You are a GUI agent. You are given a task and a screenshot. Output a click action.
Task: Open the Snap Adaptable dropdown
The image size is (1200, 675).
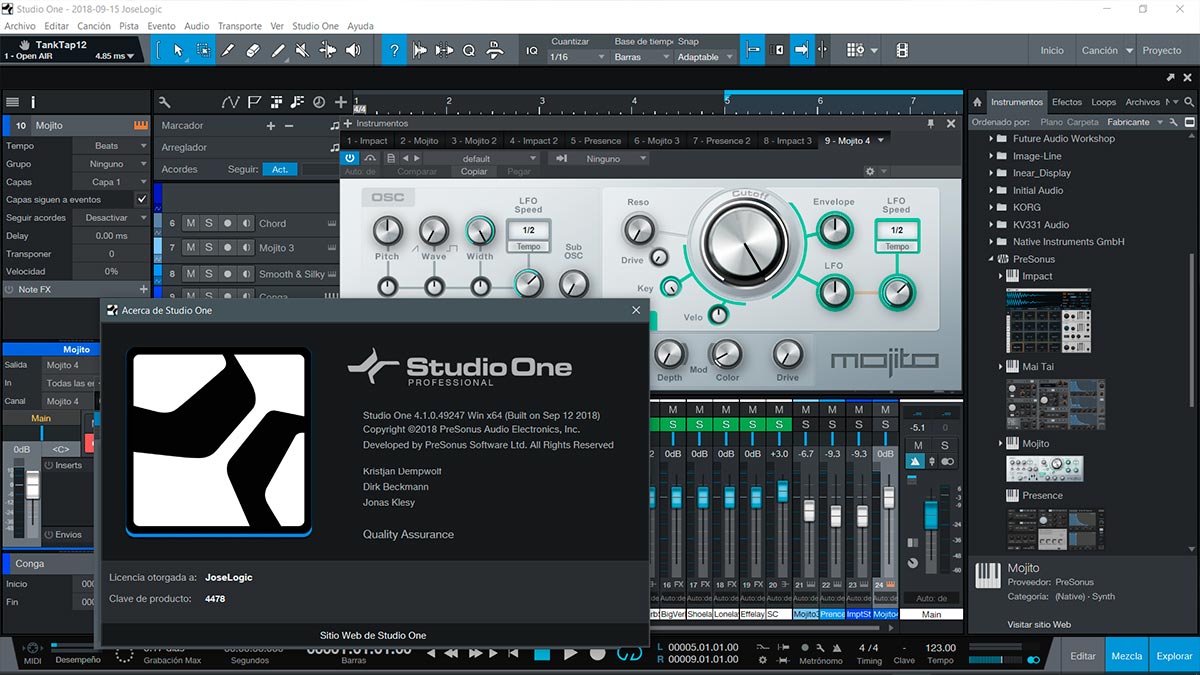(704, 57)
